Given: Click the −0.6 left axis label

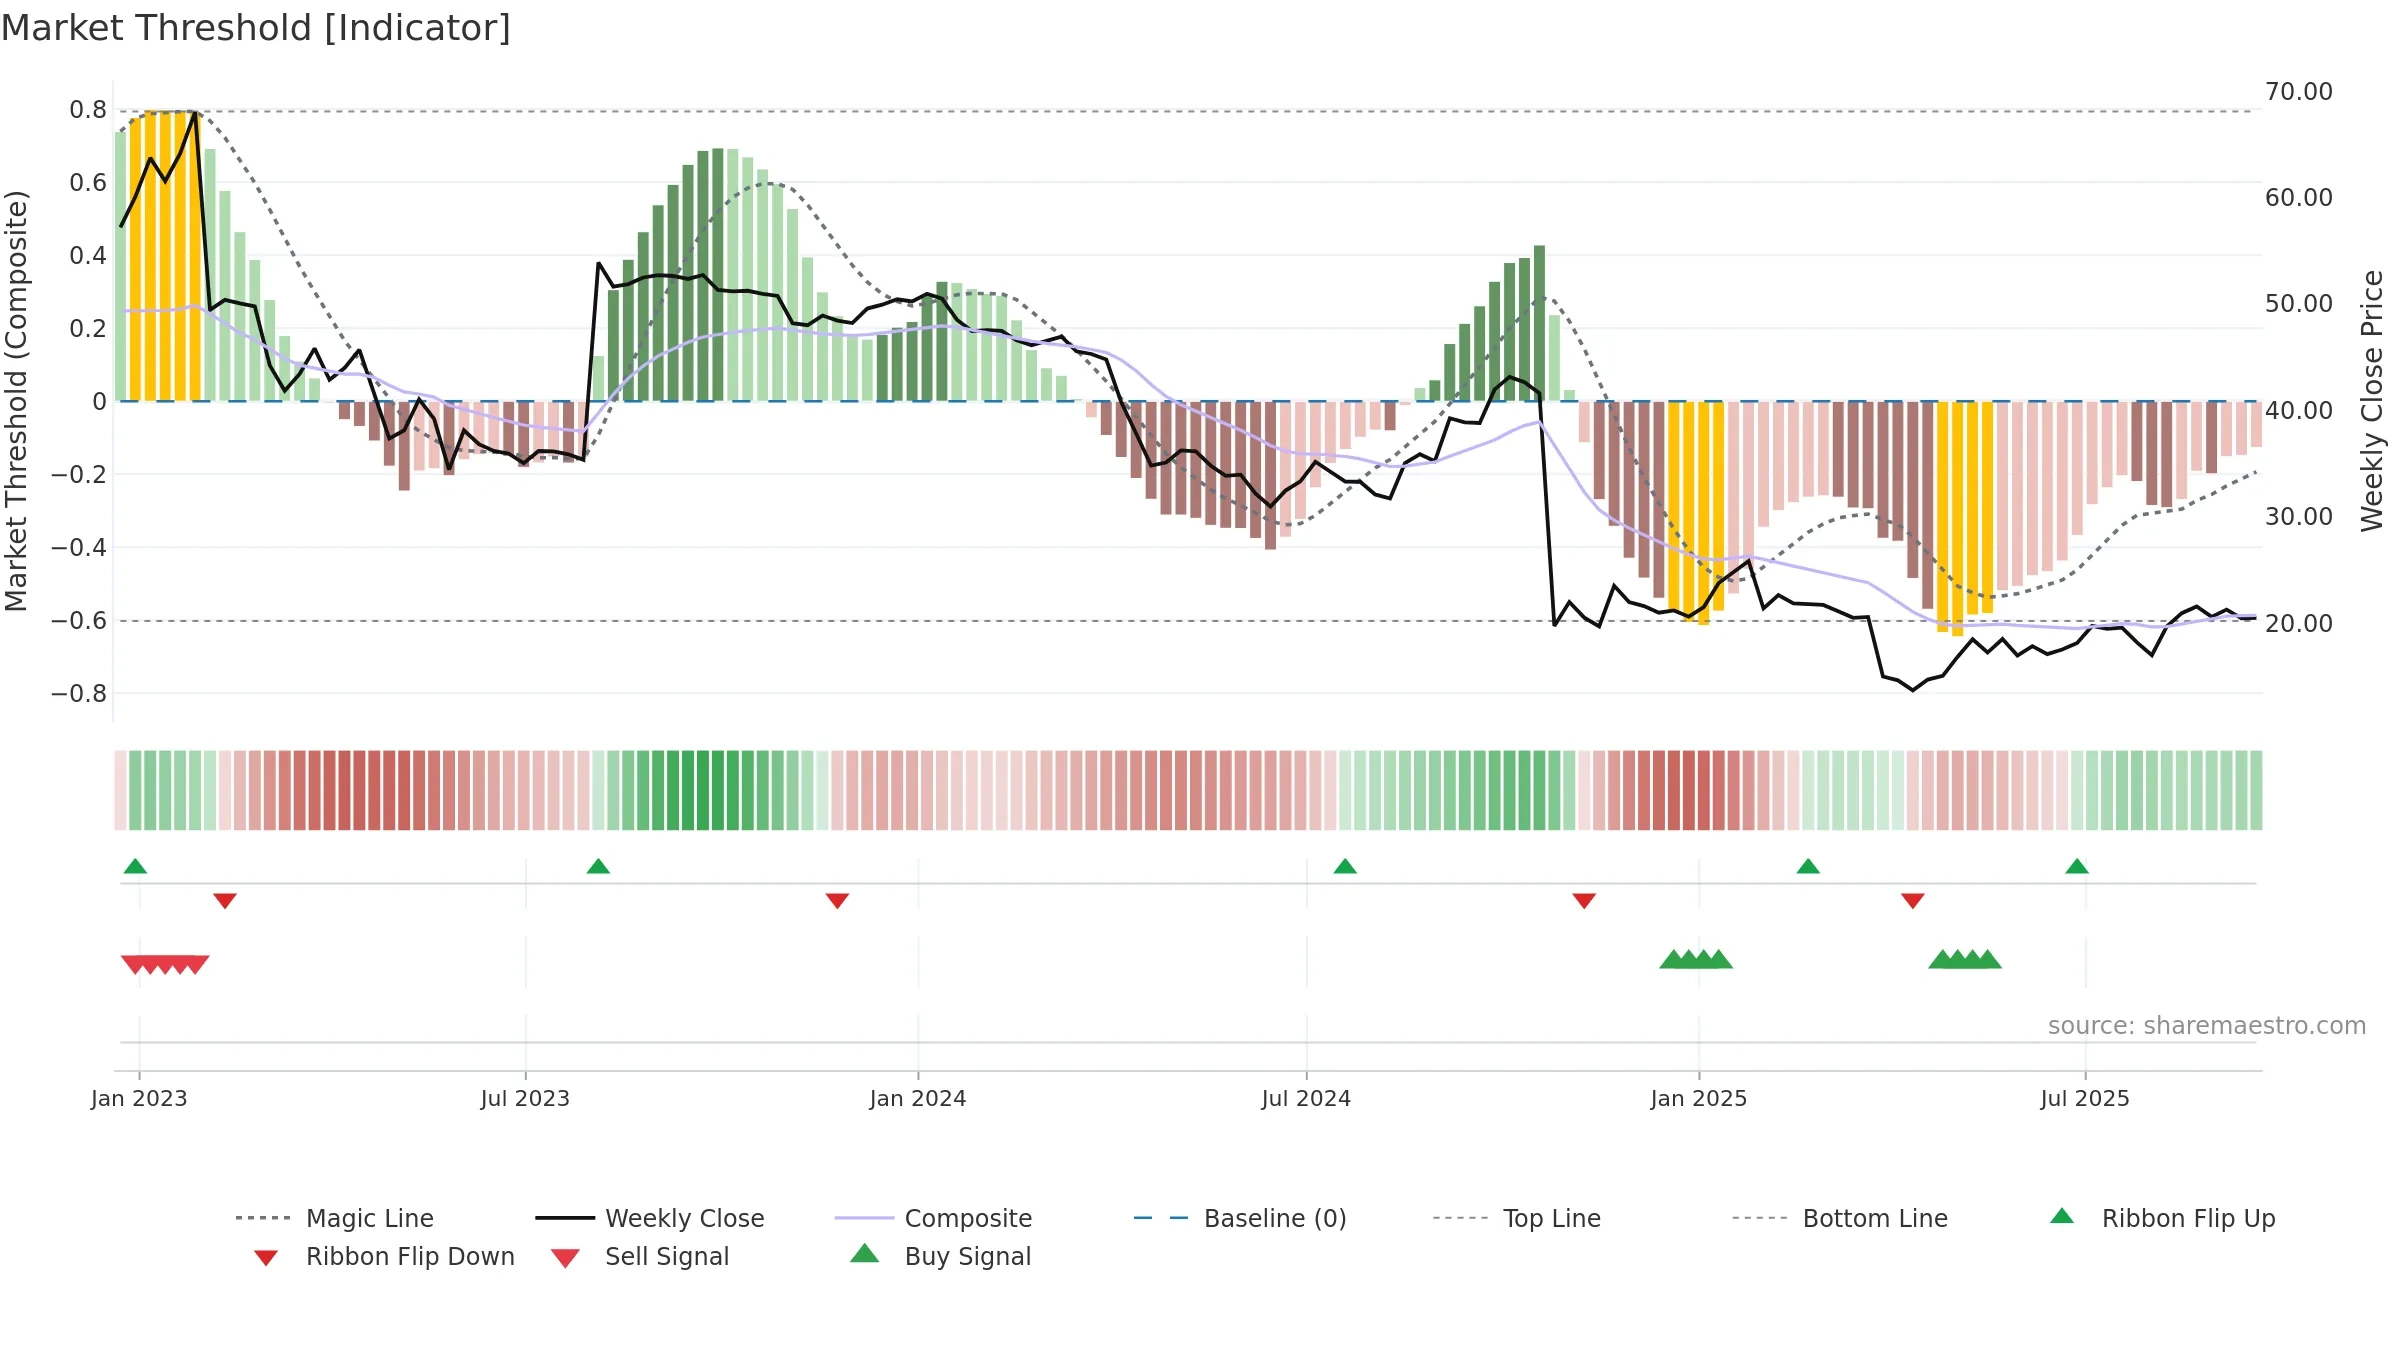Looking at the screenshot, I should [79, 621].
